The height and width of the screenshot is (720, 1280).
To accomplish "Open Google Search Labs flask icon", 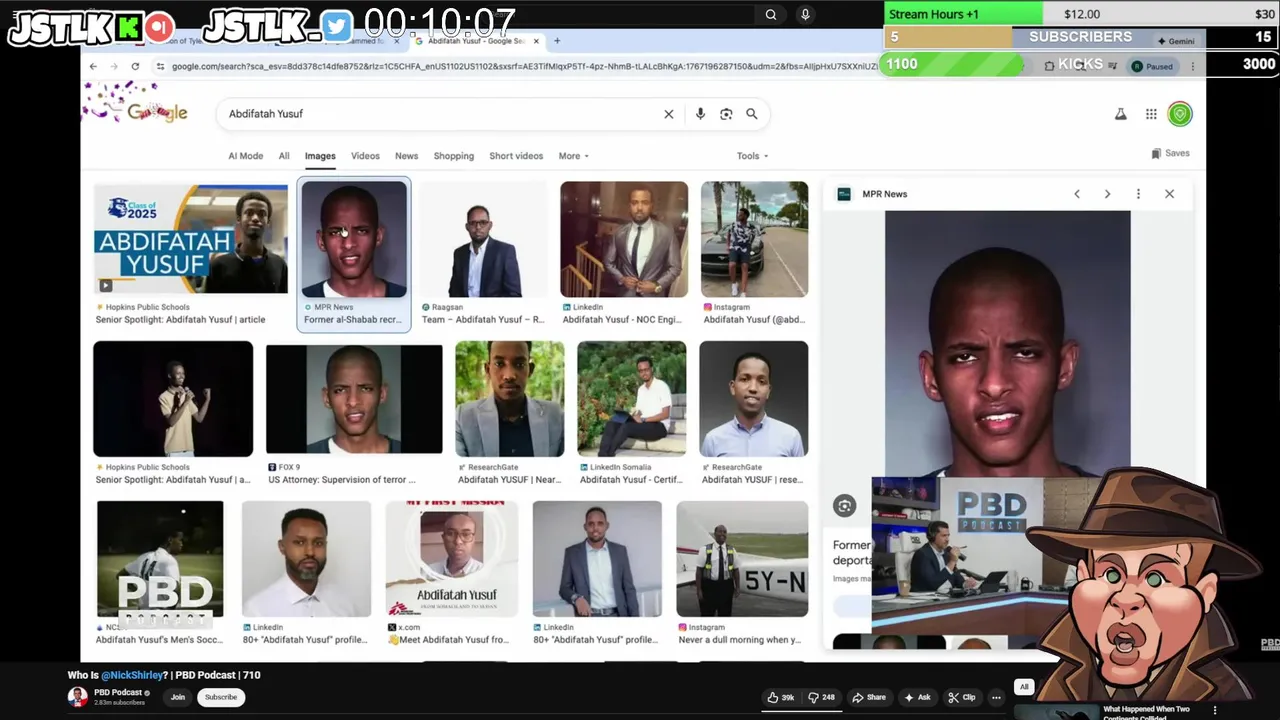I will click(x=1121, y=114).
